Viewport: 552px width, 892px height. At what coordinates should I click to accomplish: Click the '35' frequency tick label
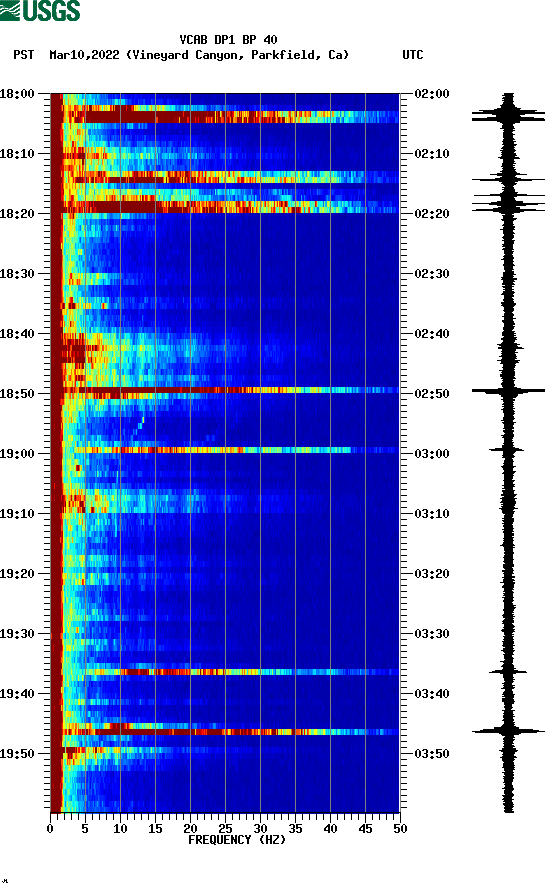pyautogui.click(x=295, y=829)
